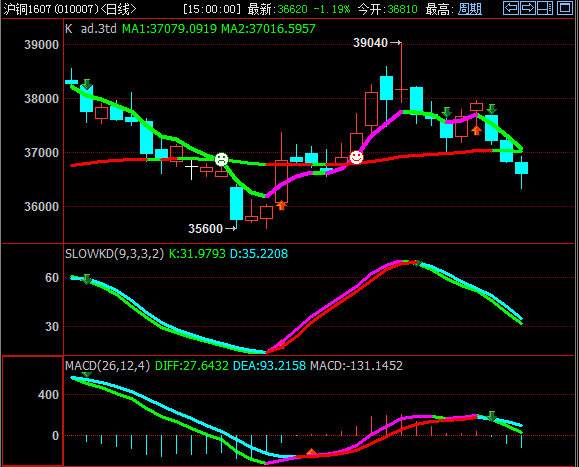Screen dimensions: 579x467
Task: Click the maximize chart window icon
Action: tap(565, 8)
